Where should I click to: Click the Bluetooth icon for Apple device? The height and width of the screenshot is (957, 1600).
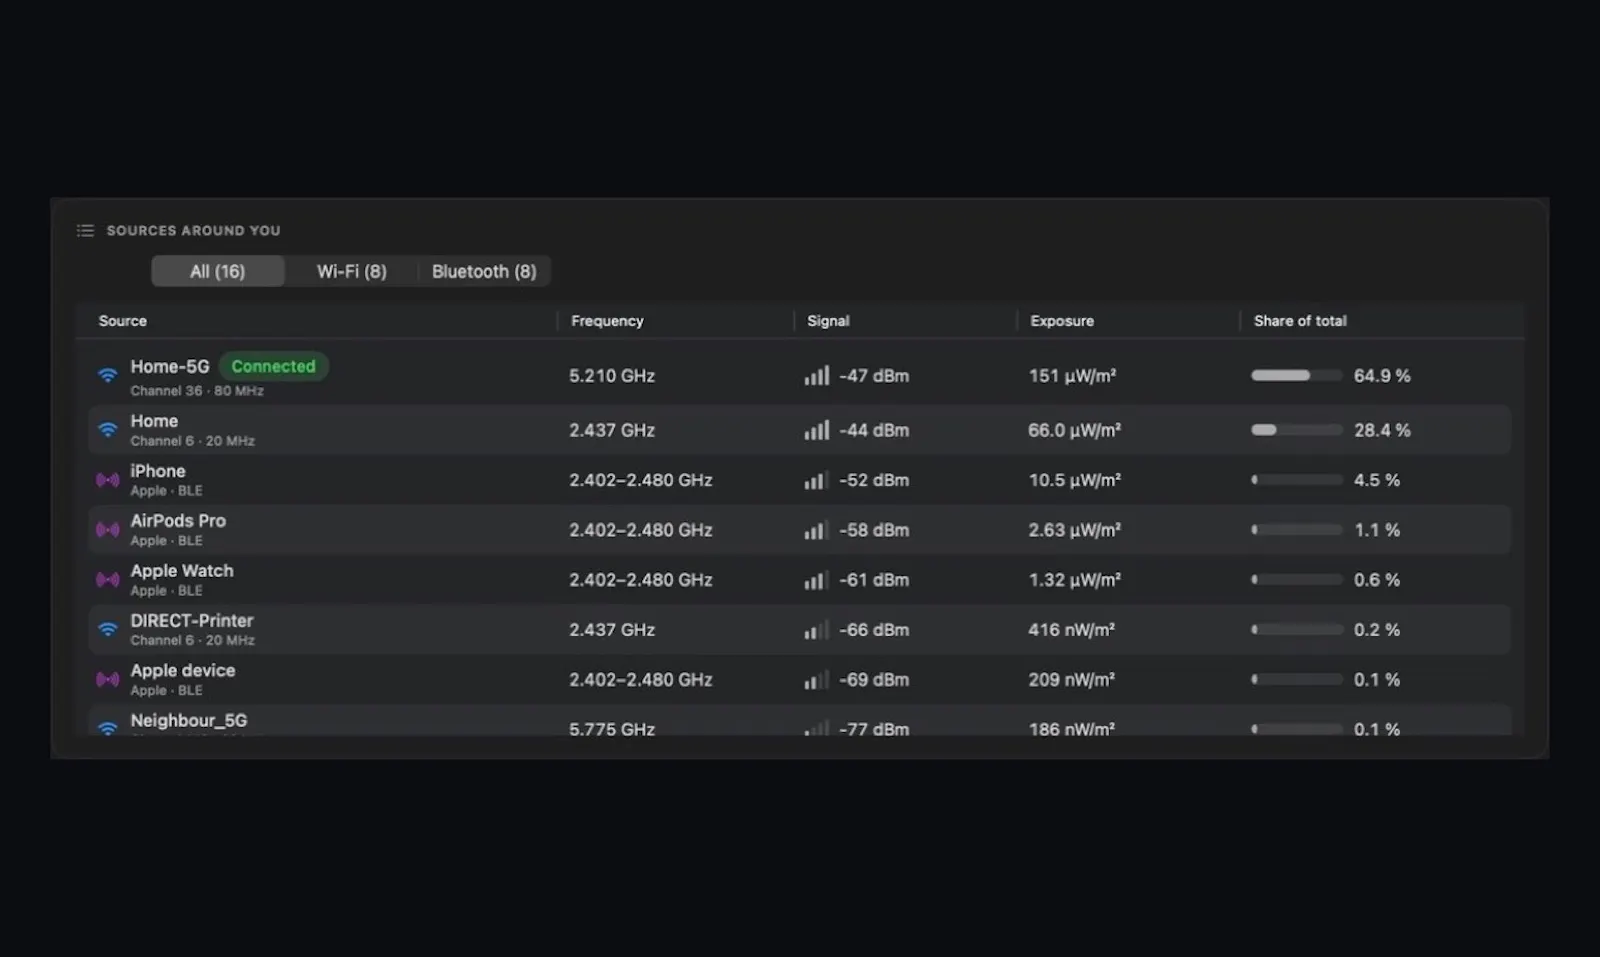(107, 680)
